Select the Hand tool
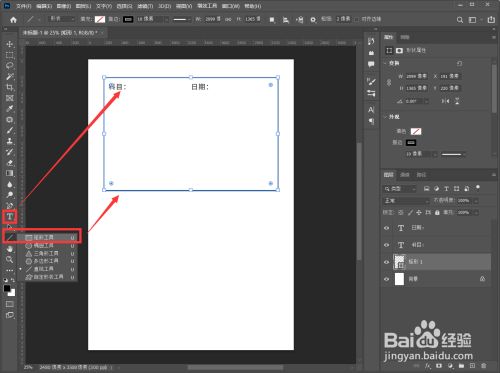The image size is (500, 373). point(10,249)
